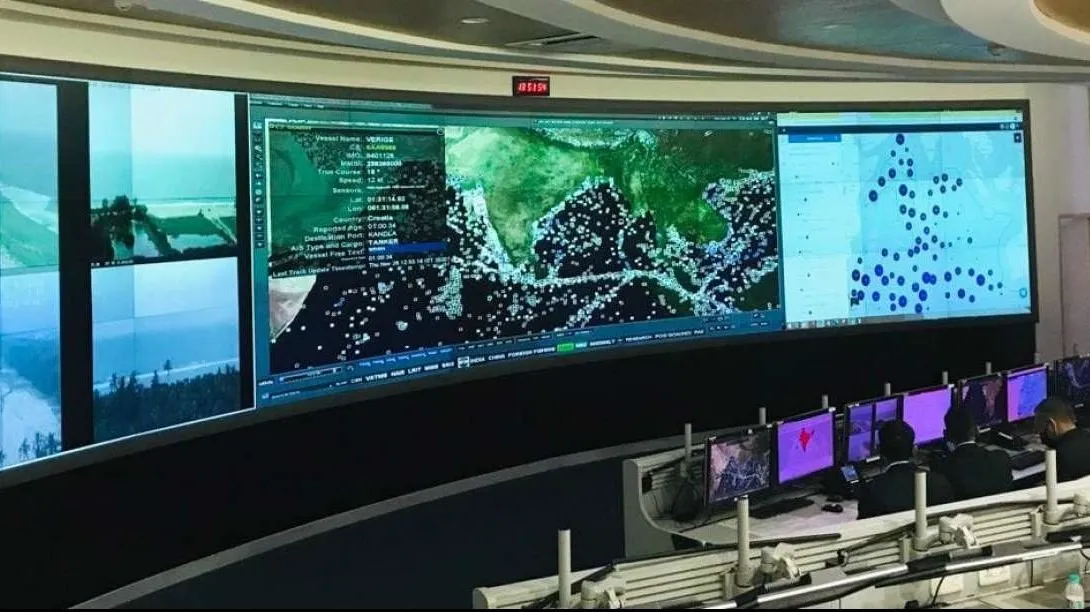Select the largest blue cluster marker at the bubble map's top
1090x612 pixels.
point(899,139)
